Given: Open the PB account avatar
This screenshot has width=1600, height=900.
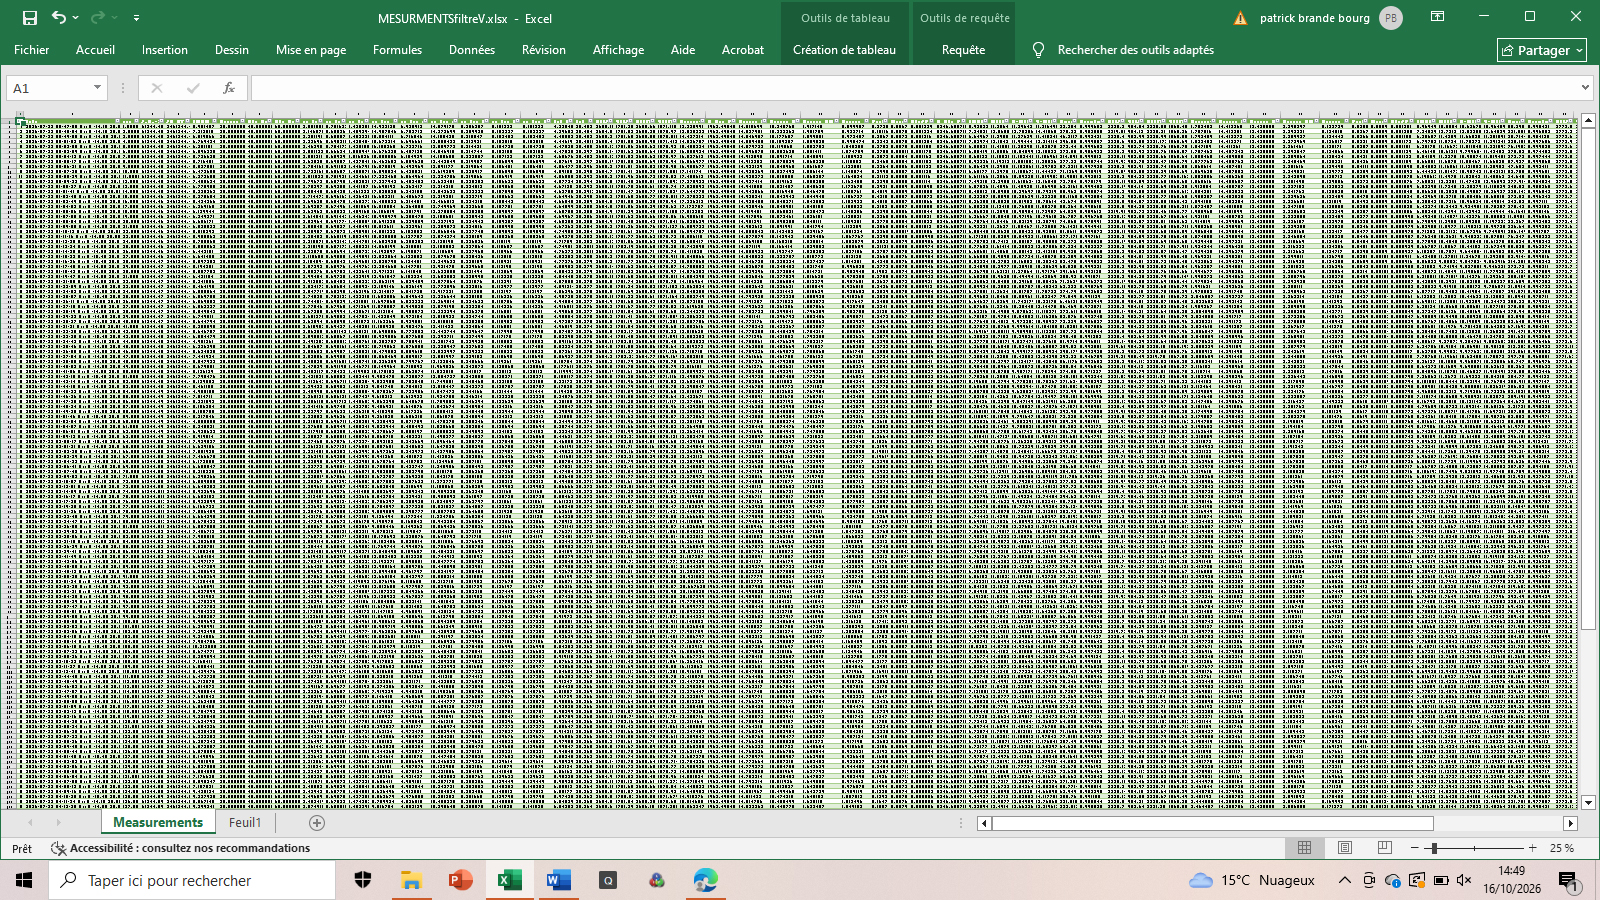Looking at the screenshot, I should 1391,18.
